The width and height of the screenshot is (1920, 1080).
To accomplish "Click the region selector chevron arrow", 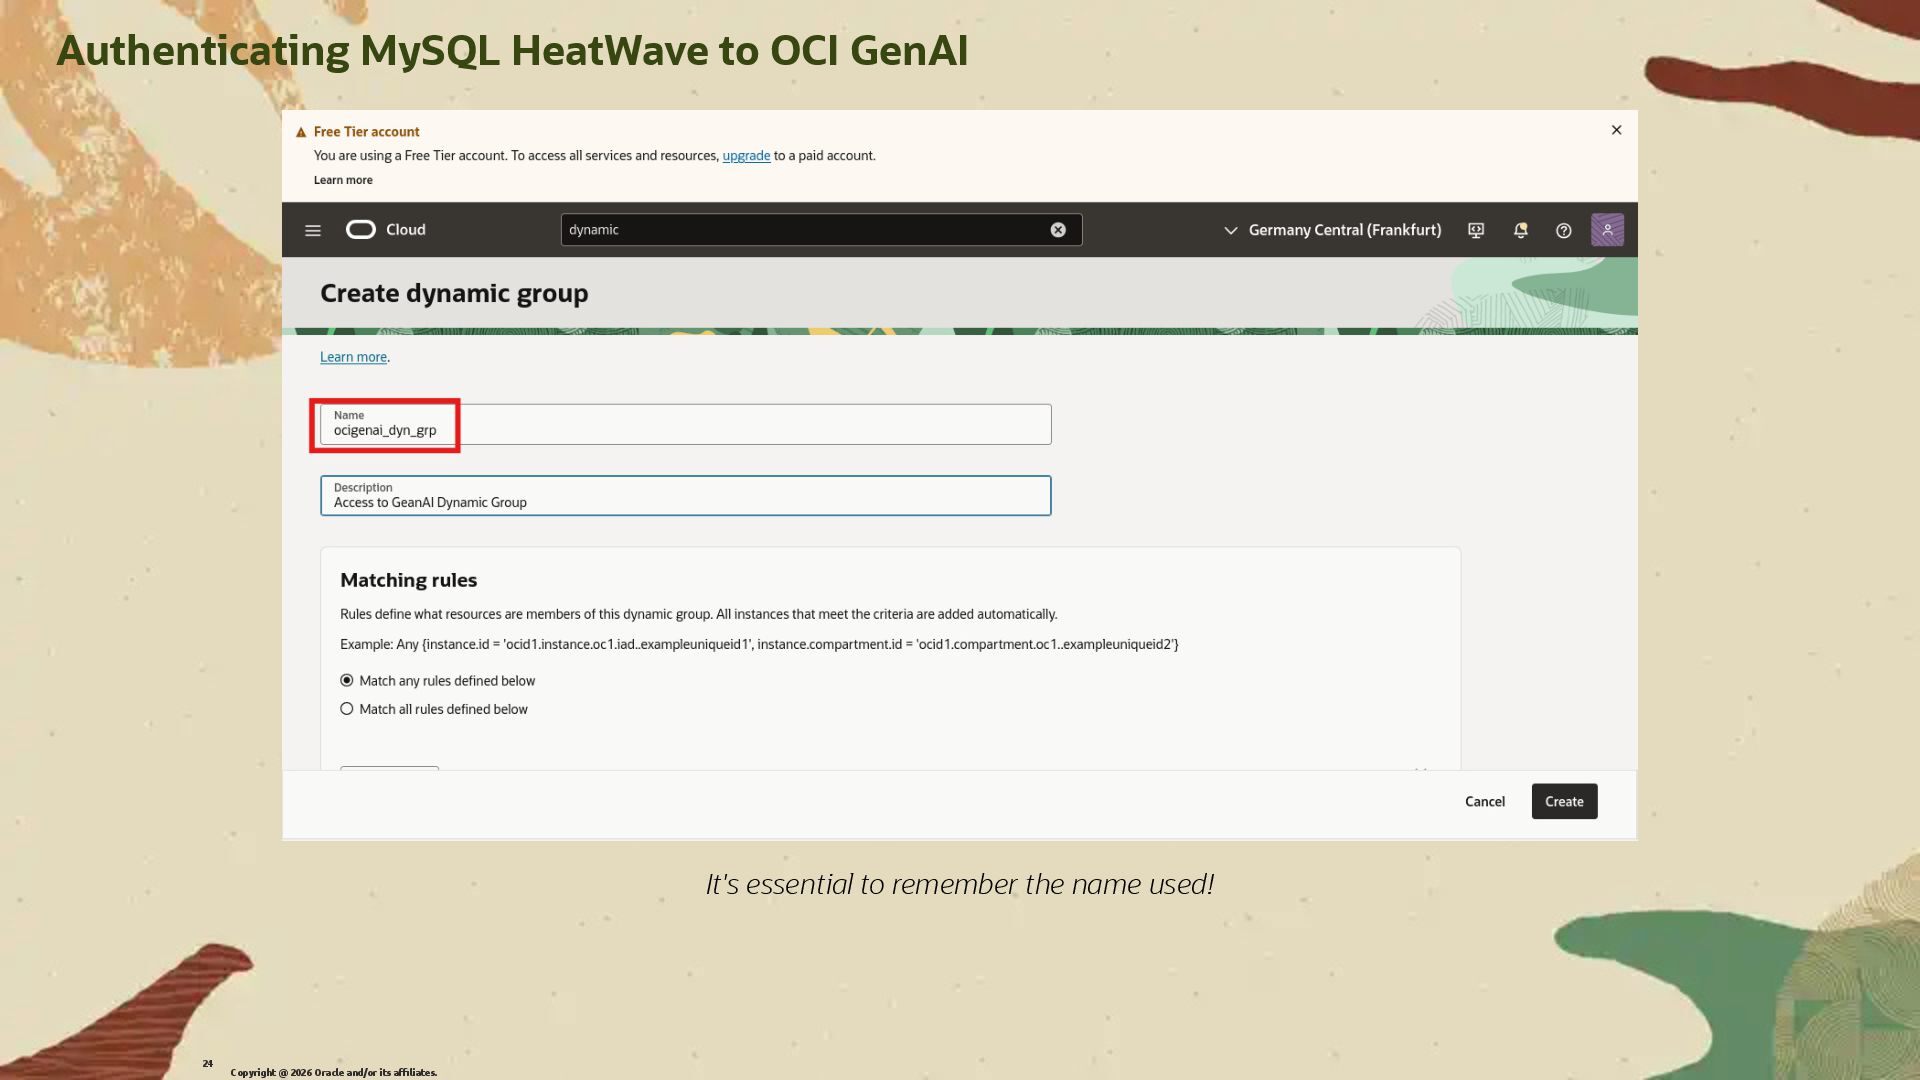I will [1230, 230].
